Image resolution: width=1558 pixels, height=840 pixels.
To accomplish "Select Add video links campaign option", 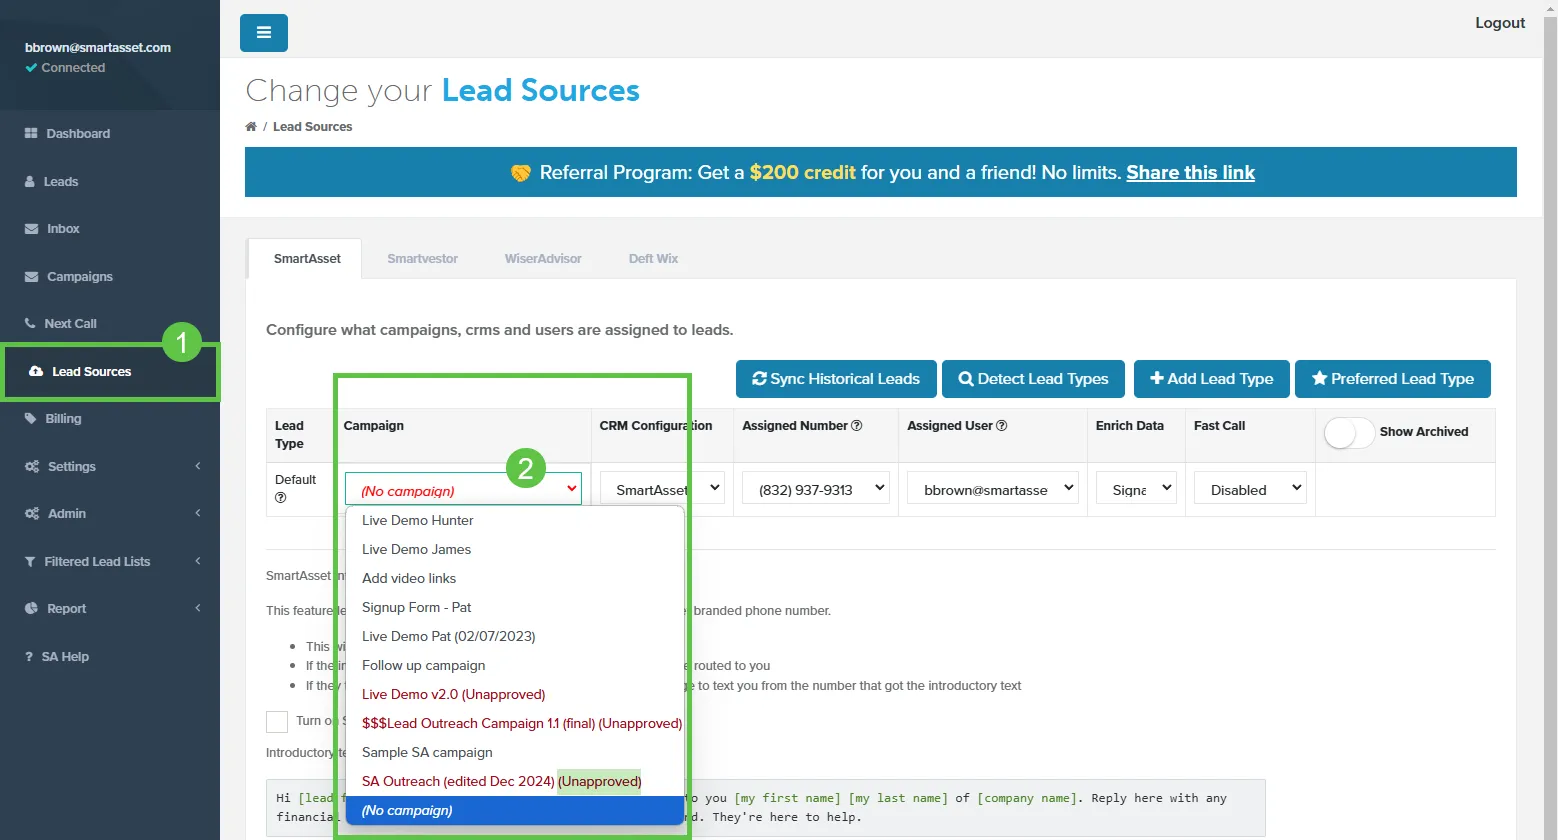I will (515, 578).
